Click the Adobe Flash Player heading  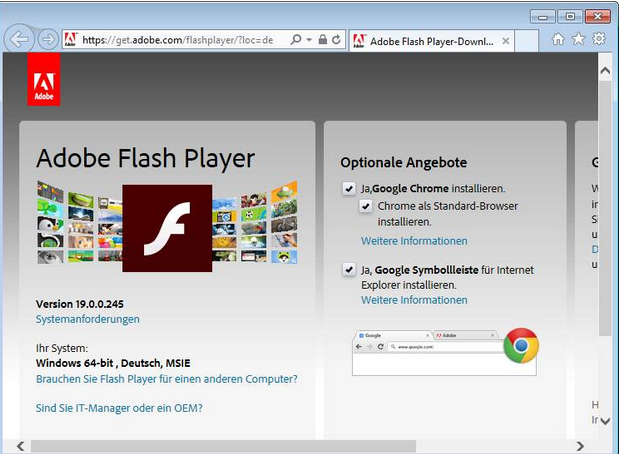tap(145, 158)
